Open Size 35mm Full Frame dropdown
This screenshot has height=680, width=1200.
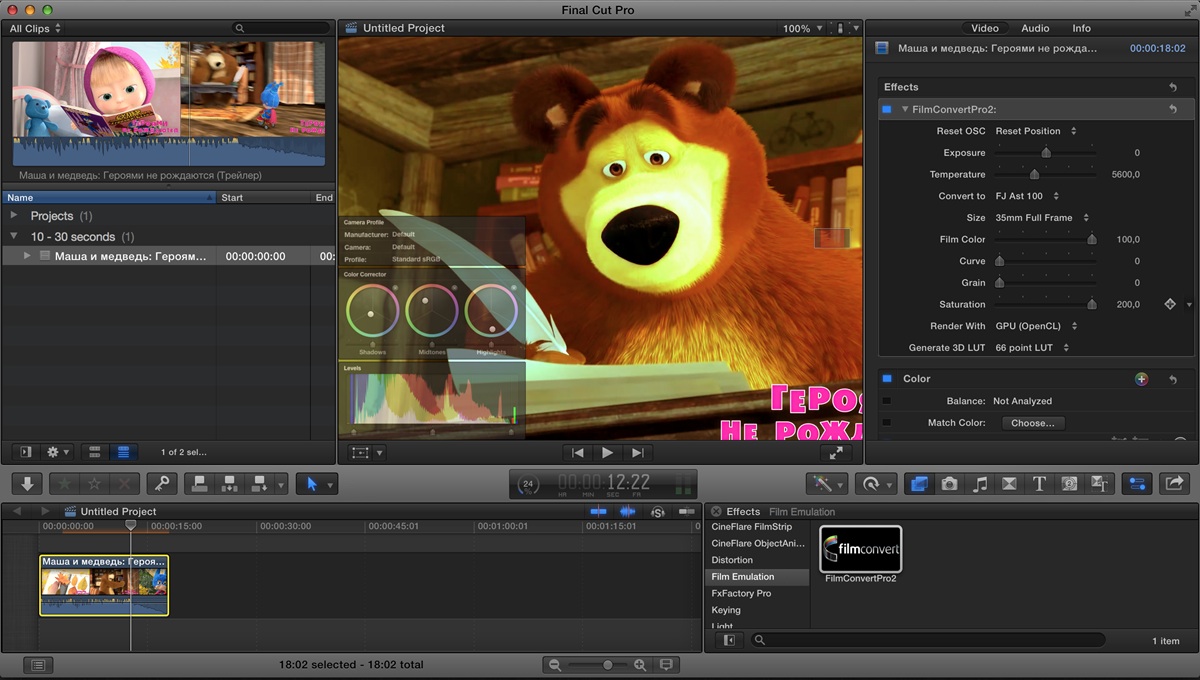pyautogui.click(x=1042, y=218)
